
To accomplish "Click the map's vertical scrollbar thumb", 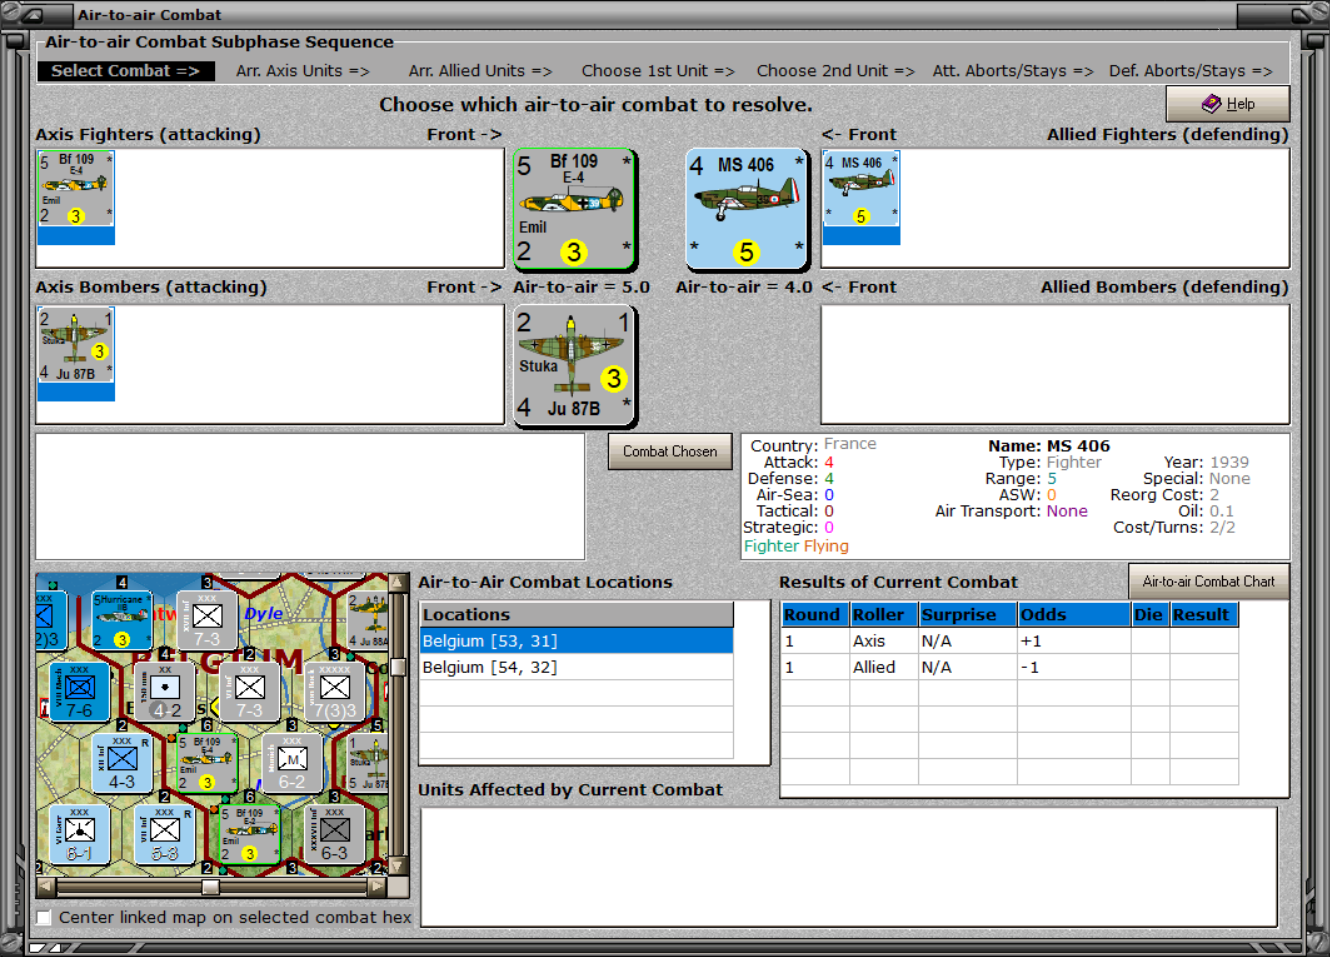I will (398, 667).
